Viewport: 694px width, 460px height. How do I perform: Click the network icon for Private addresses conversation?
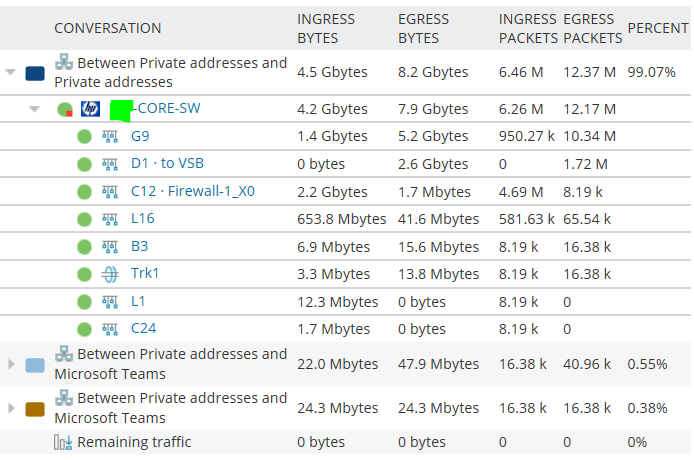coord(64,62)
